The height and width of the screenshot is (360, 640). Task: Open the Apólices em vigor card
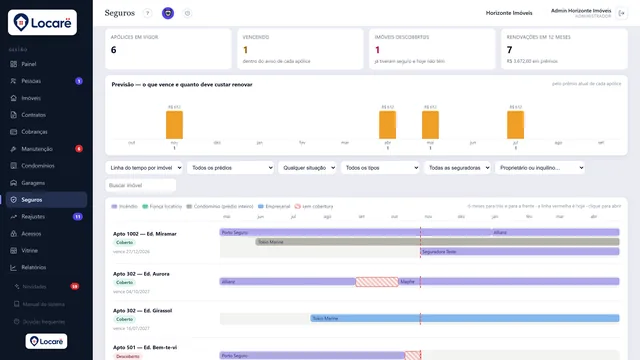pos(168,49)
